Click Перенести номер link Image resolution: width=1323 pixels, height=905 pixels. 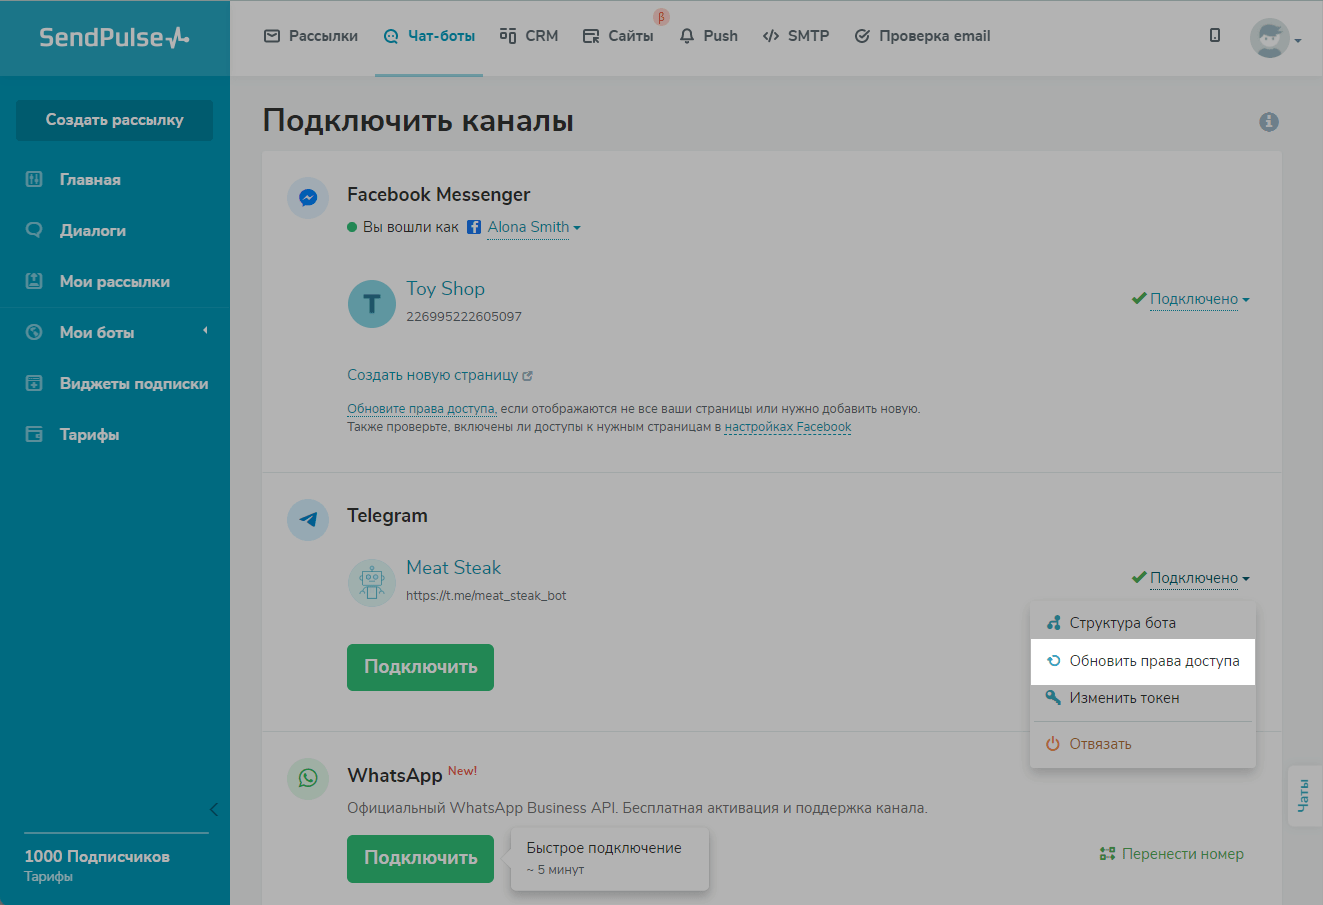point(1172,854)
